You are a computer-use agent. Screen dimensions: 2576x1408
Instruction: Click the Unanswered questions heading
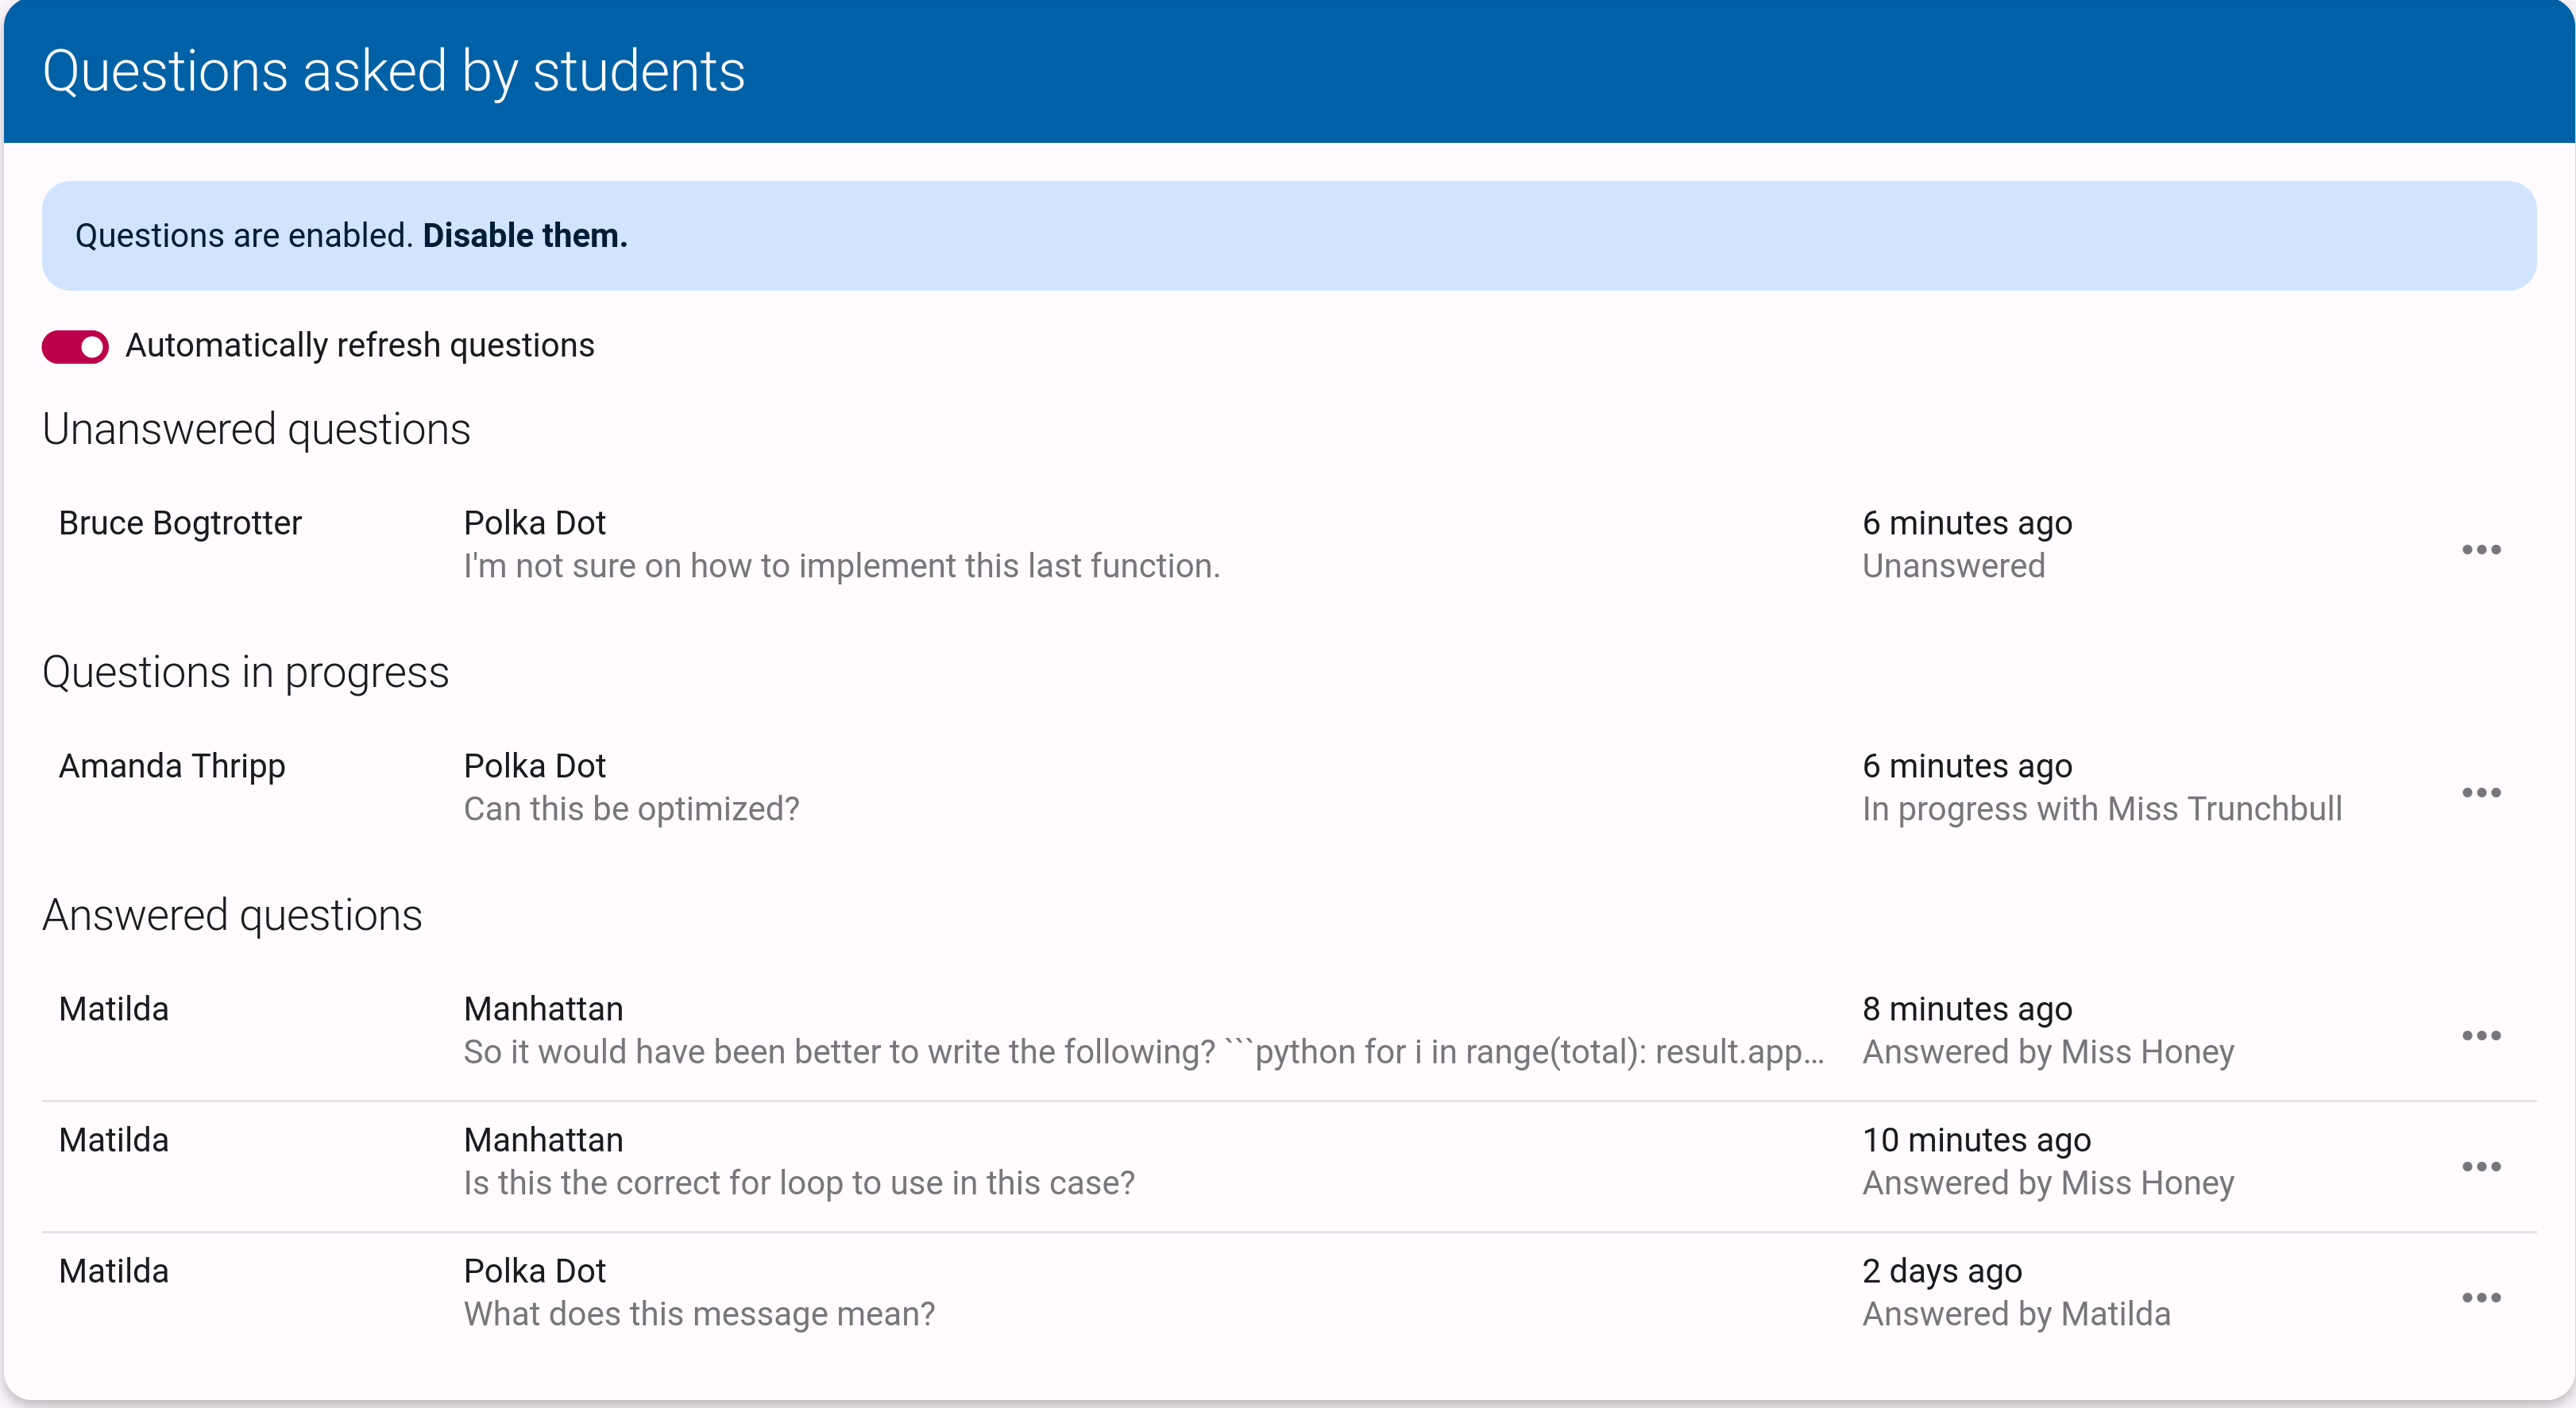click(x=256, y=429)
